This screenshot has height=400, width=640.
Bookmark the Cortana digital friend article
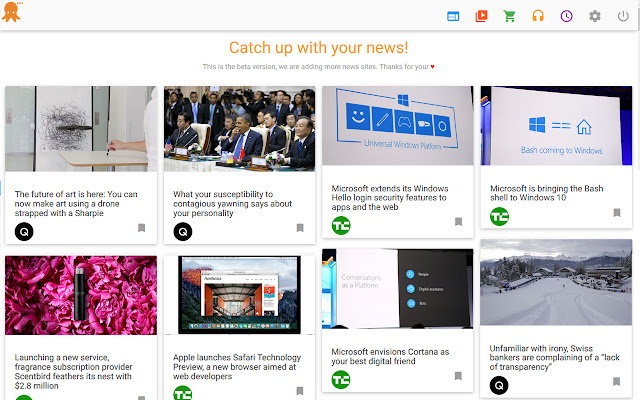click(x=458, y=376)
